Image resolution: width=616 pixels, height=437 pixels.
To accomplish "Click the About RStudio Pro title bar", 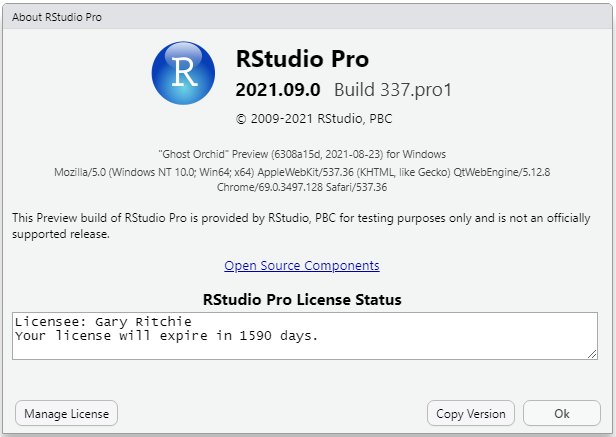I will click(x=307, y=17).
